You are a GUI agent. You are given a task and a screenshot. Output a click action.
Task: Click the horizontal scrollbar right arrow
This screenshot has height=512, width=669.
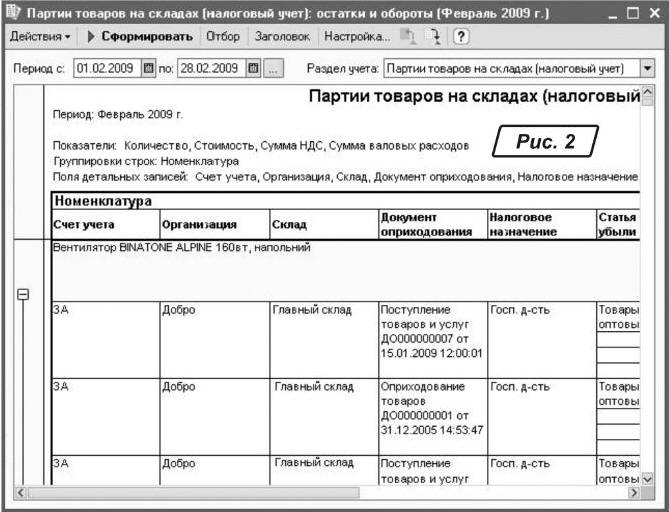632,493
